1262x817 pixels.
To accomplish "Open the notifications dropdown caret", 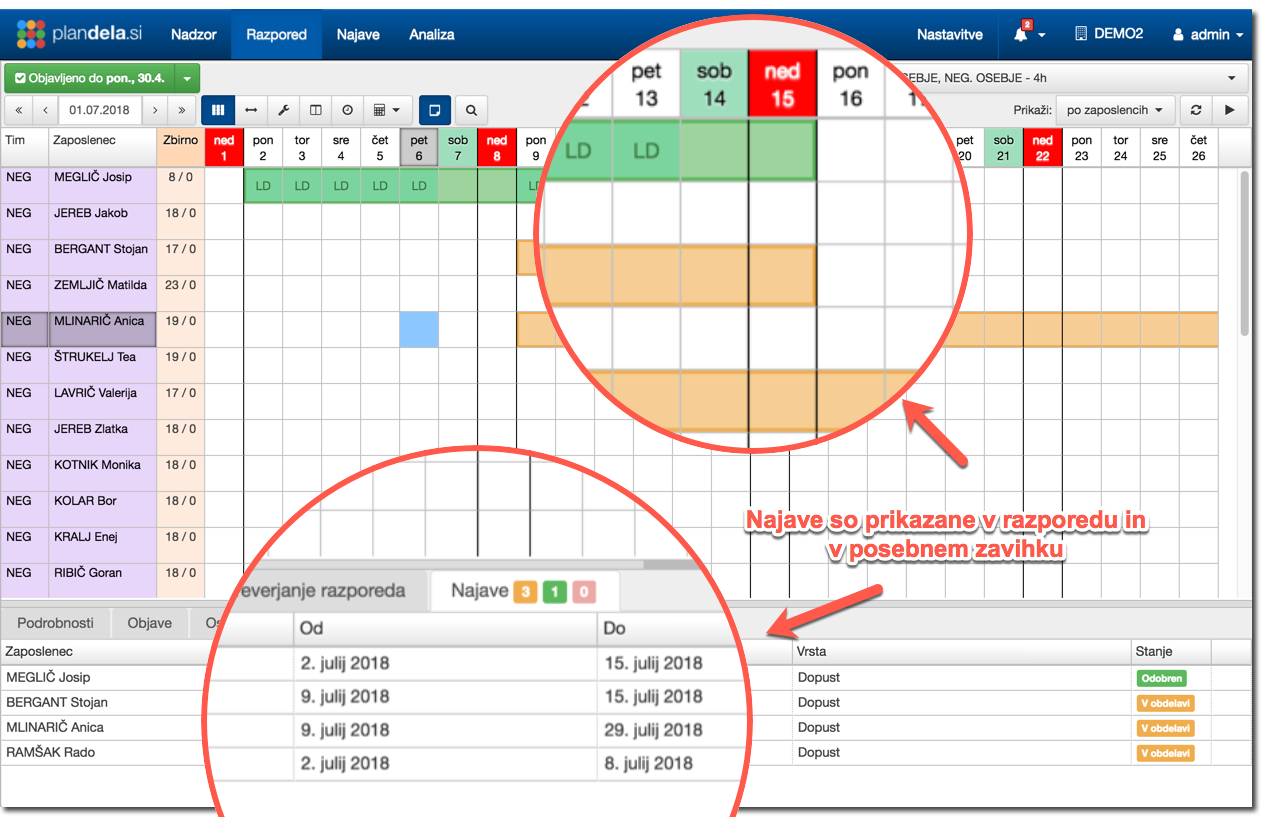I will point(1042,35).
